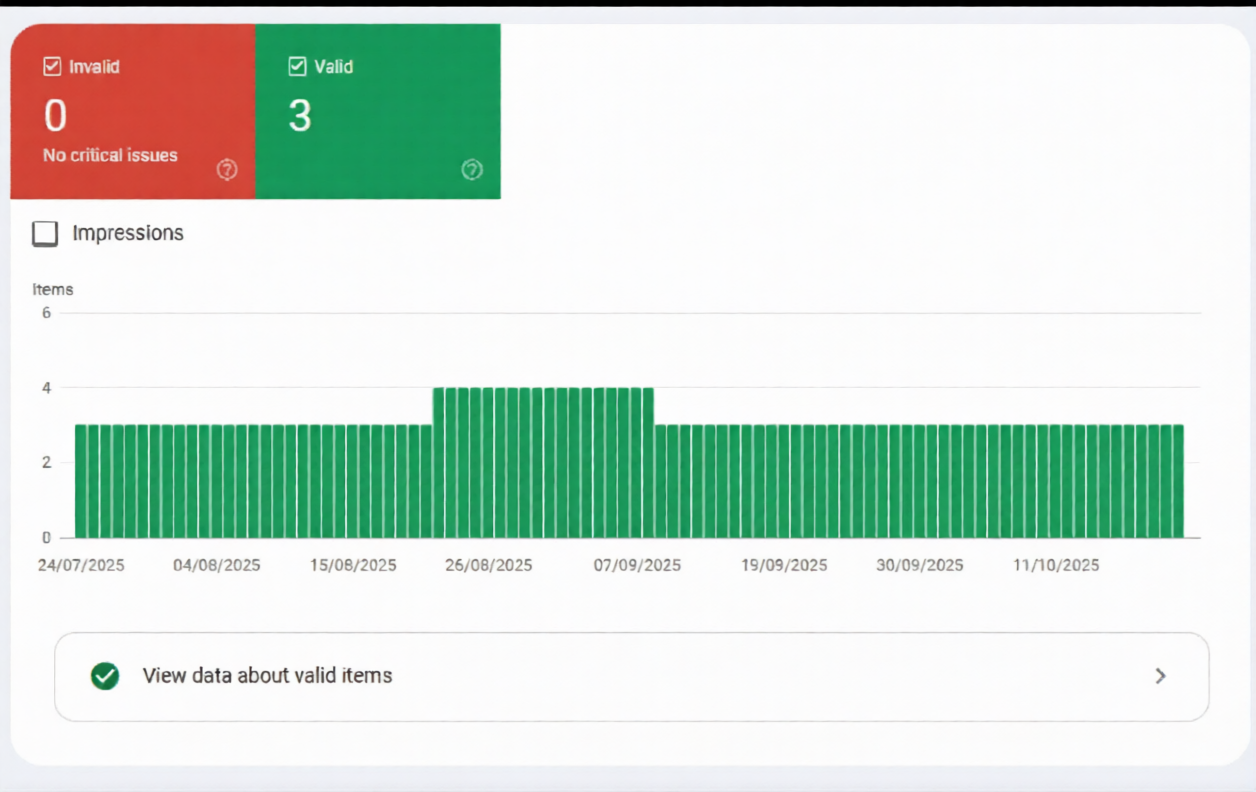Image resolution: width=1256 pixels, height=792 pixels.
Task: Open View data about valid items
Action: [x=268, y=676]
